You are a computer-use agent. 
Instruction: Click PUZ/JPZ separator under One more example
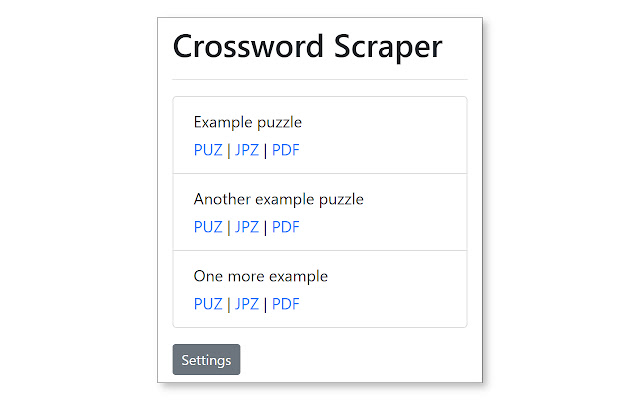tap(228, 304)
